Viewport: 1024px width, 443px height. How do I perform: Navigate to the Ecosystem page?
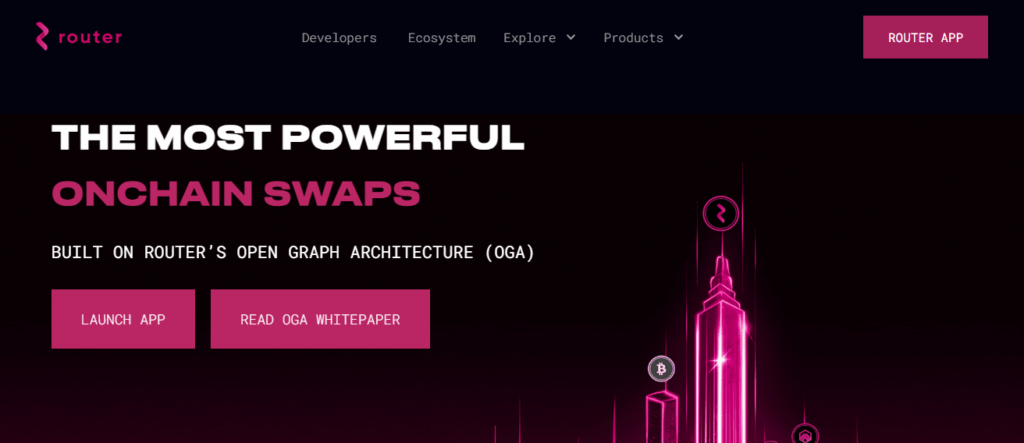441,37
